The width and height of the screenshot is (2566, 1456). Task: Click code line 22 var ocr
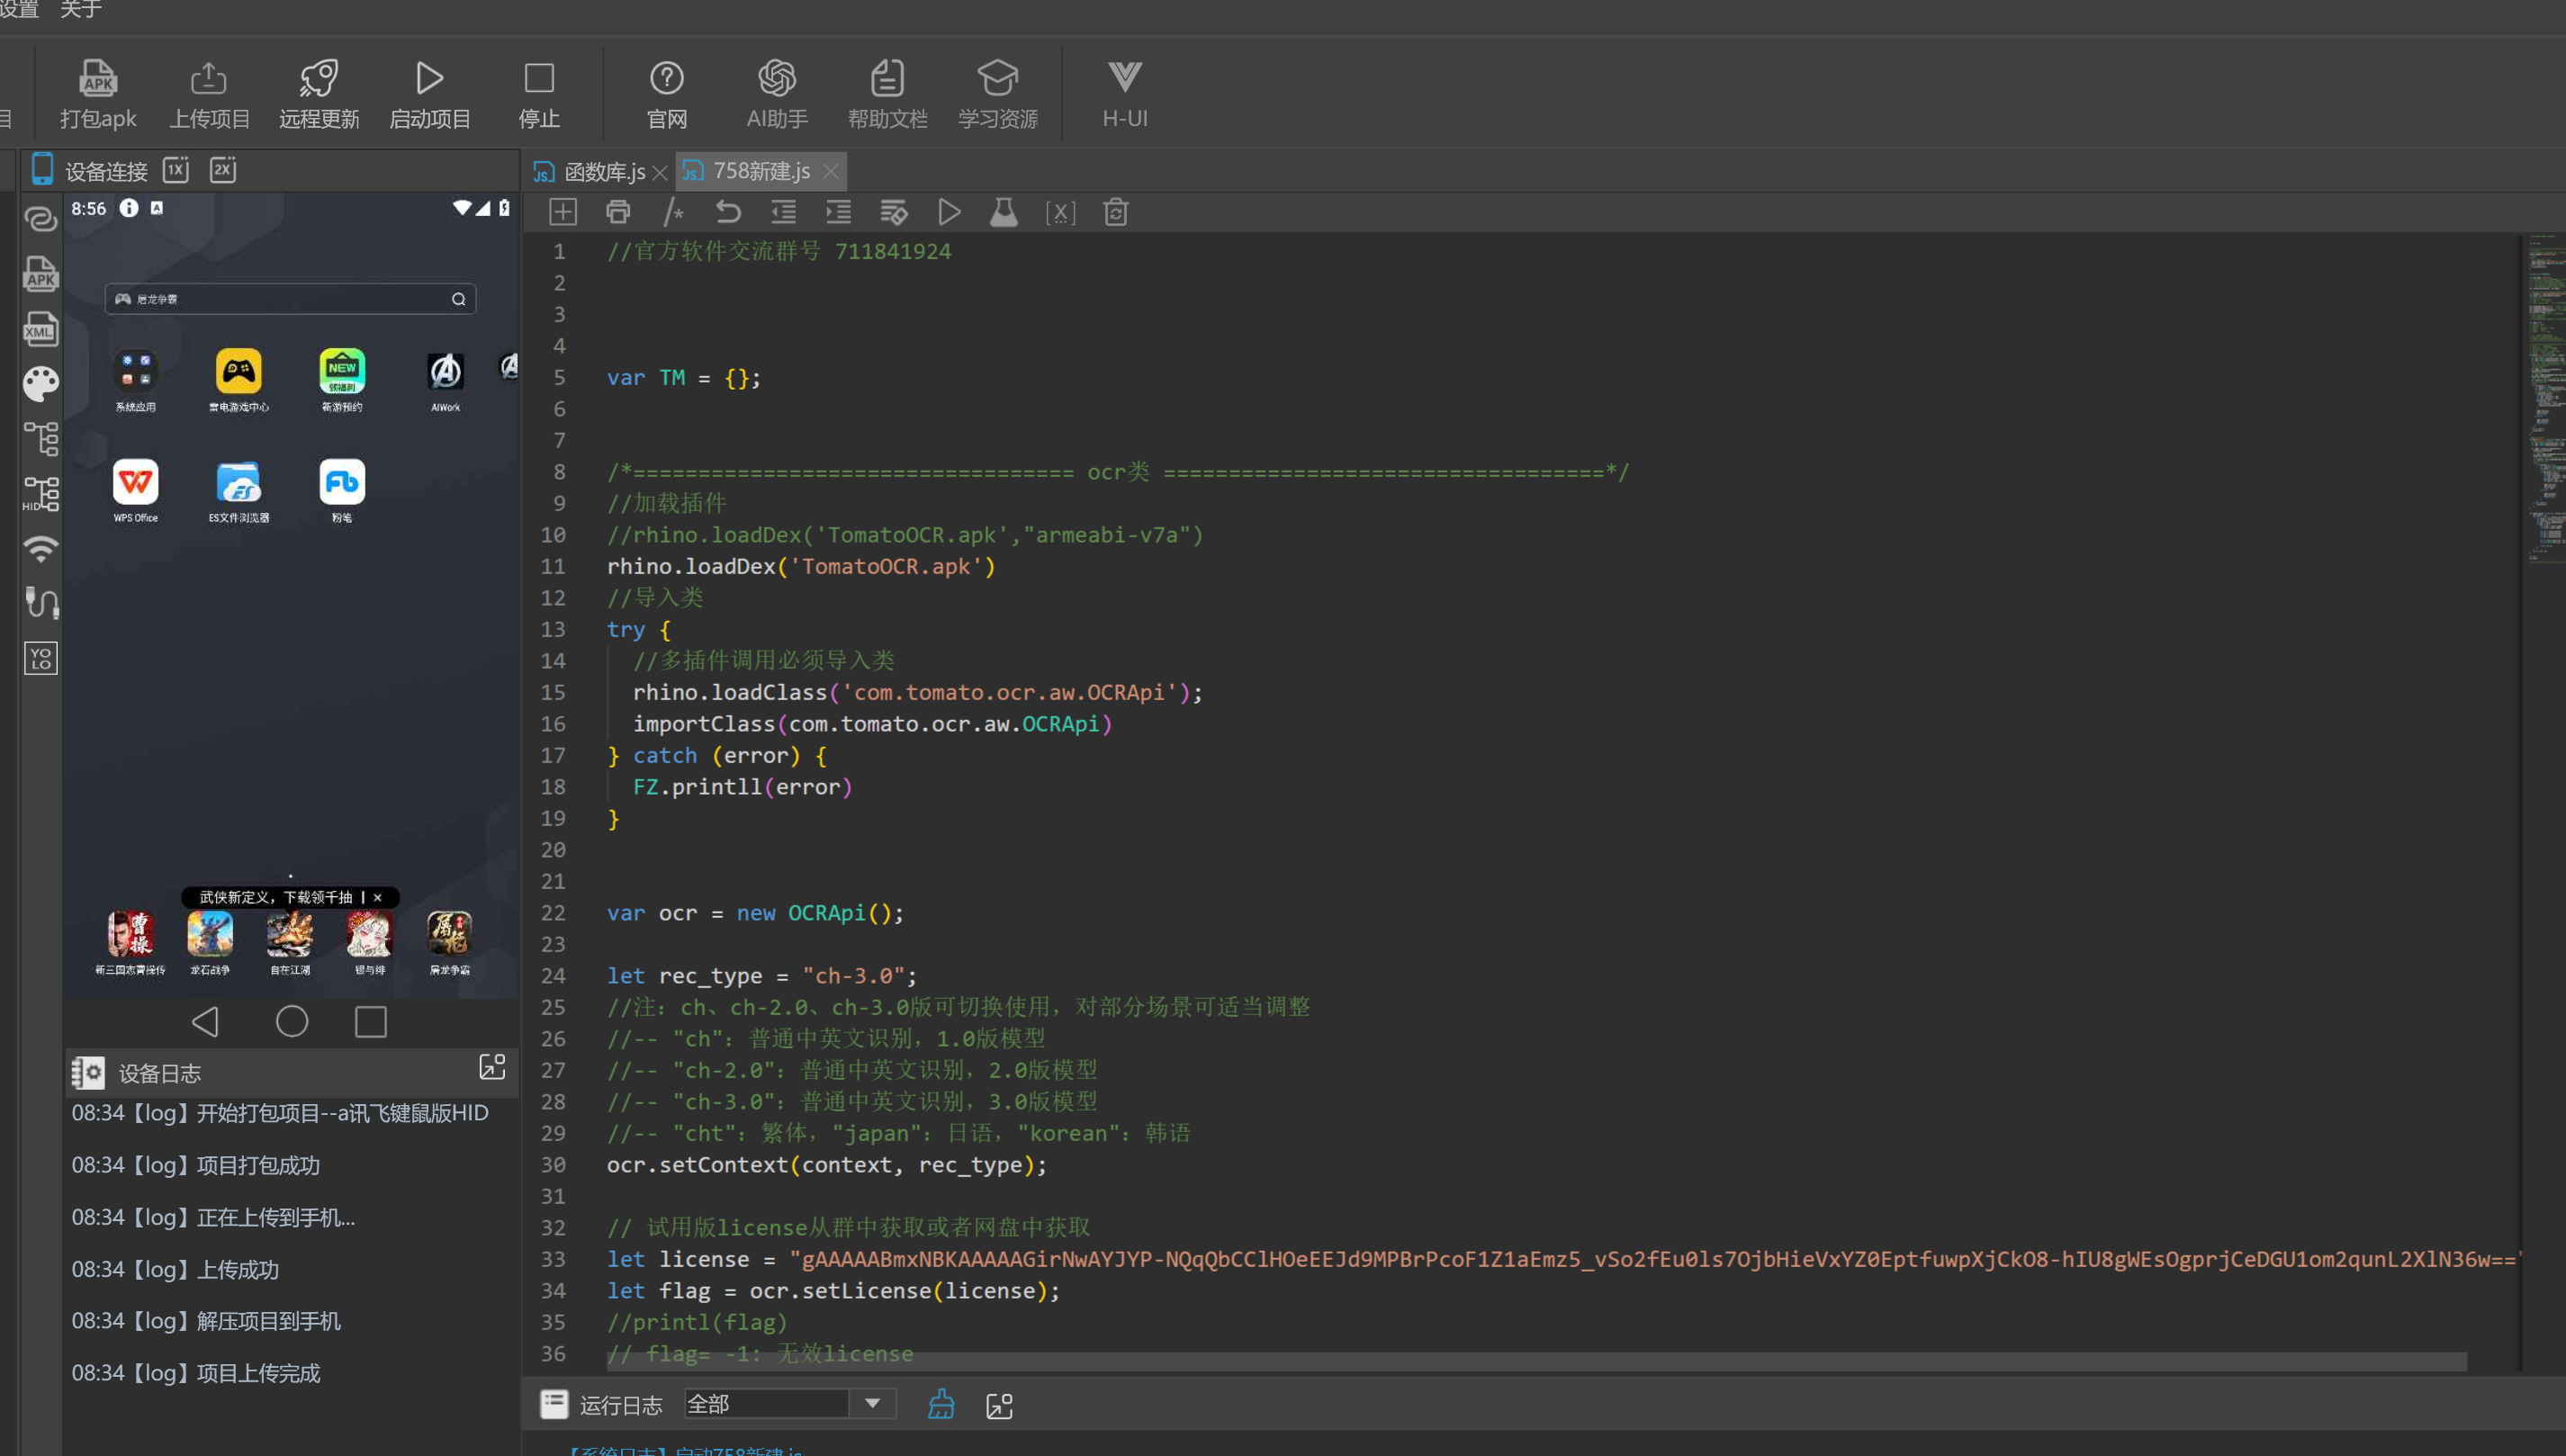pyautogui.click(x=755, y=913)
